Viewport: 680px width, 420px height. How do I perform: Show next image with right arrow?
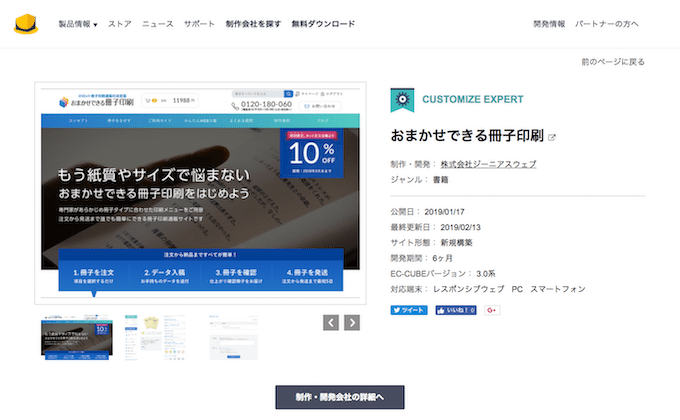[352, 322]
